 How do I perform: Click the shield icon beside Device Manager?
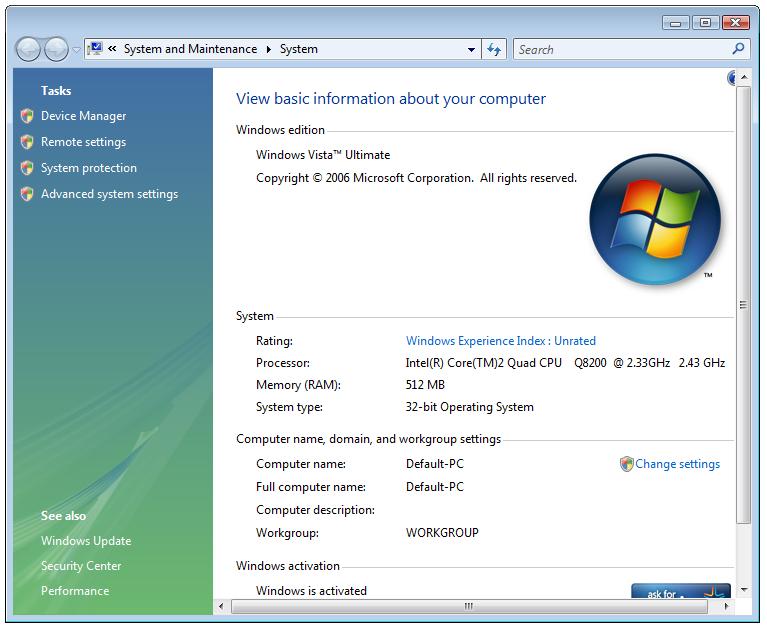pyautogui.click(x=27, y=116)
